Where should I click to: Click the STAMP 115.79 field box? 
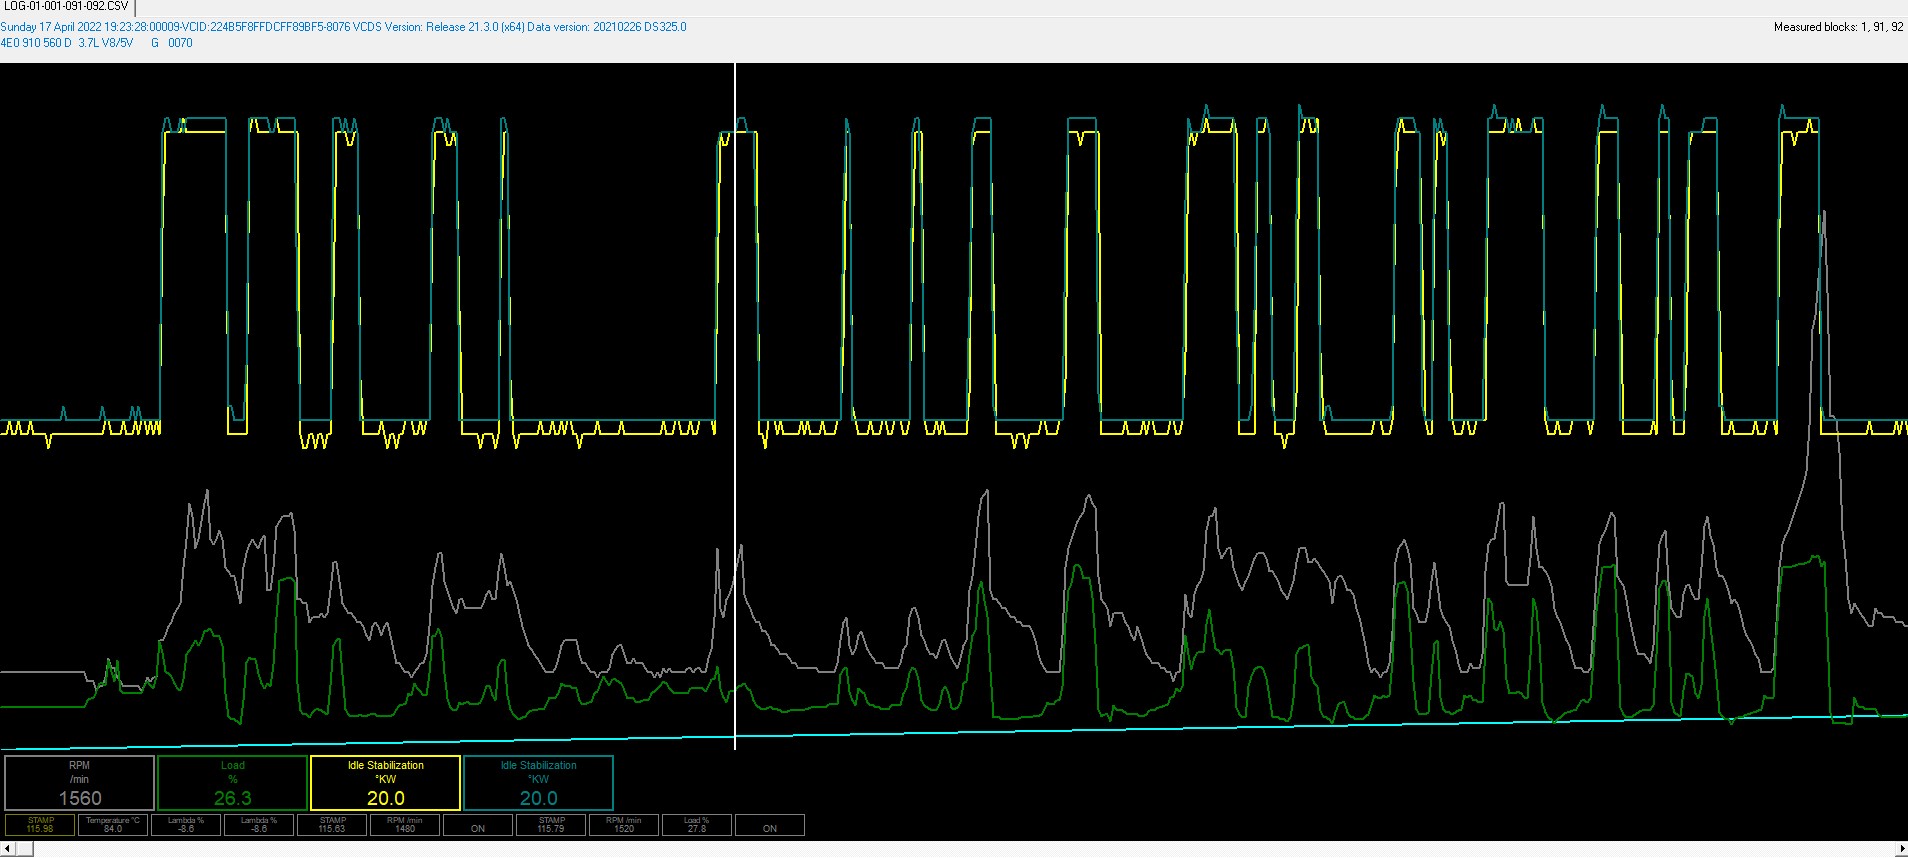551,825
